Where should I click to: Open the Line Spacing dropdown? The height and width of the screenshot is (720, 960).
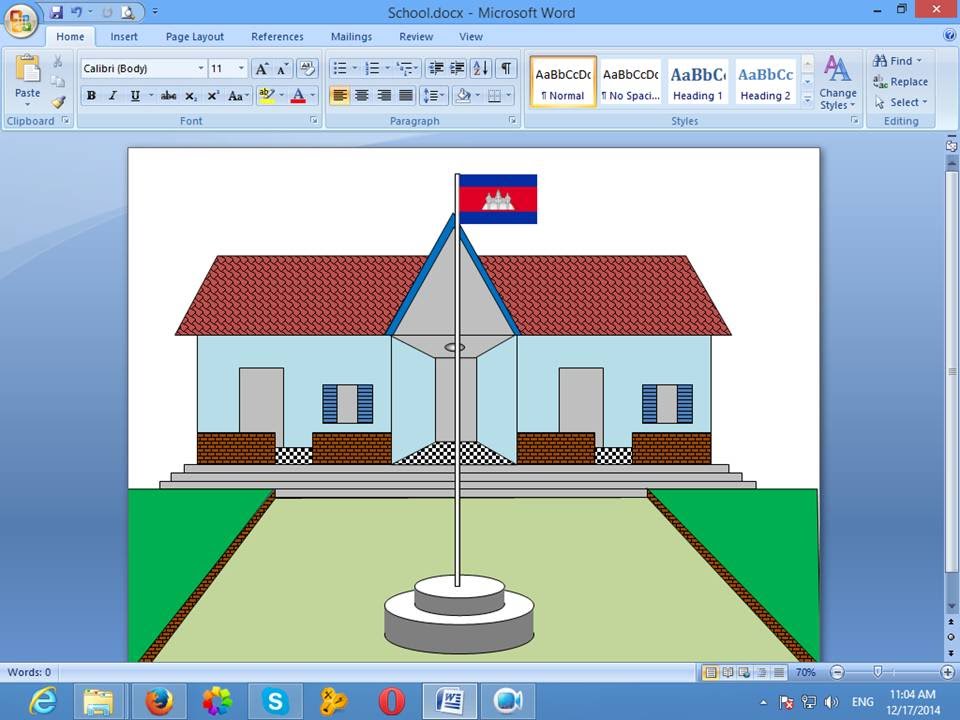pos(430,95)
